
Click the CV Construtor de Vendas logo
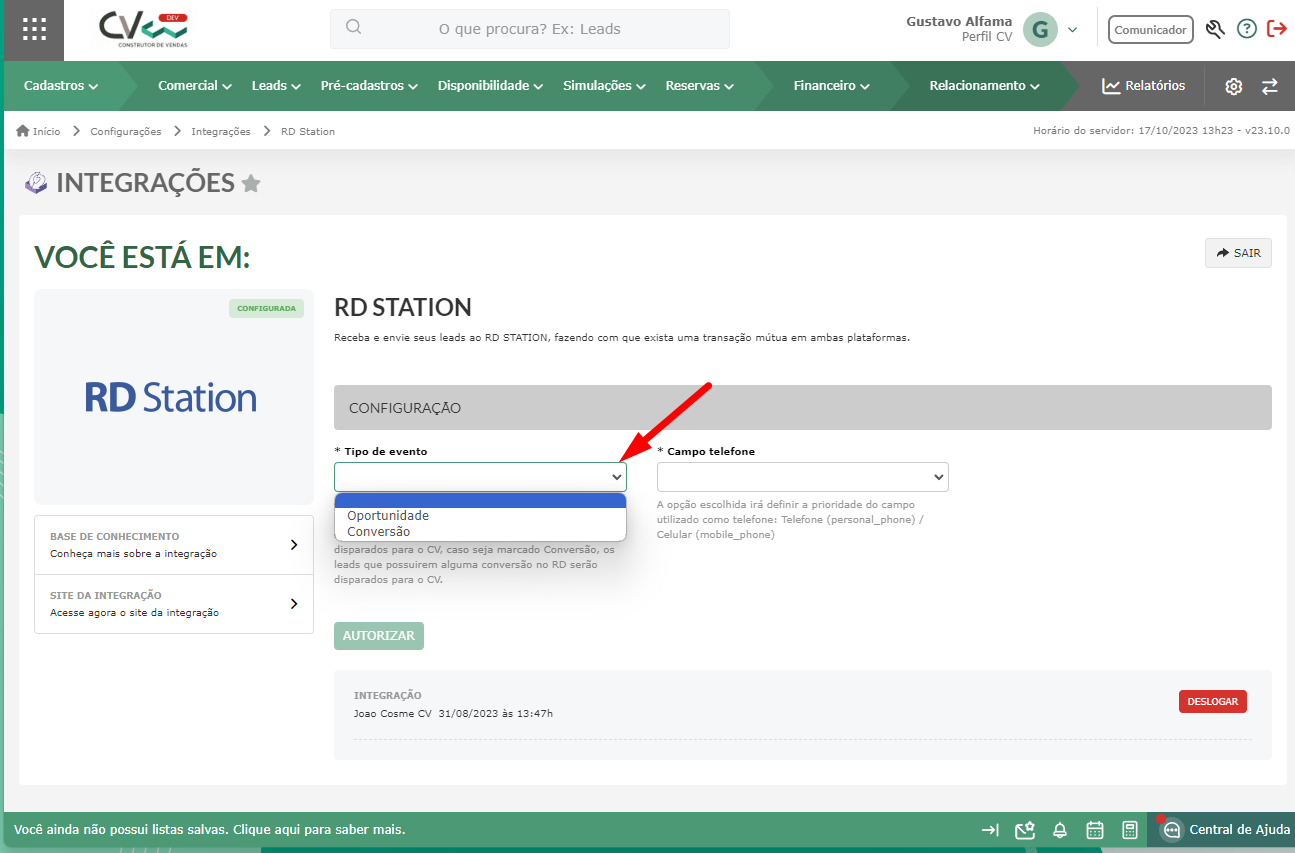(144, 29)
